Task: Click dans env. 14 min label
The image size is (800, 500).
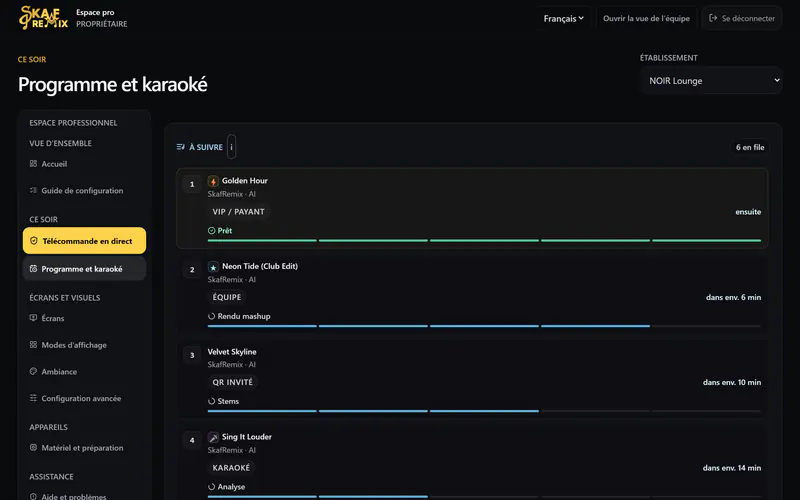Action: tap(732, 468)
